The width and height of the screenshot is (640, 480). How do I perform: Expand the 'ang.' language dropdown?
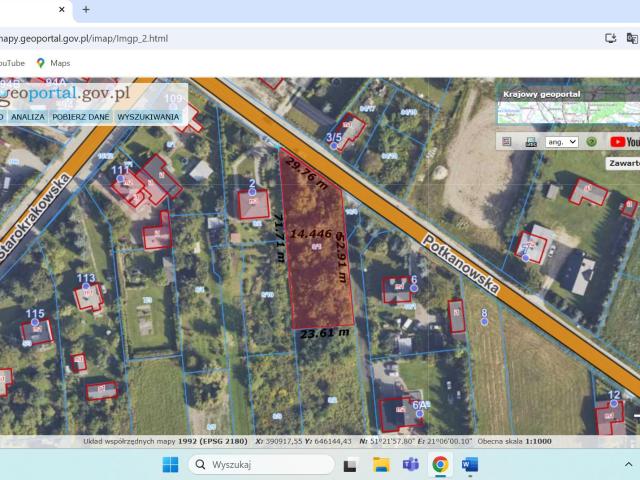(x=562, y=142)
